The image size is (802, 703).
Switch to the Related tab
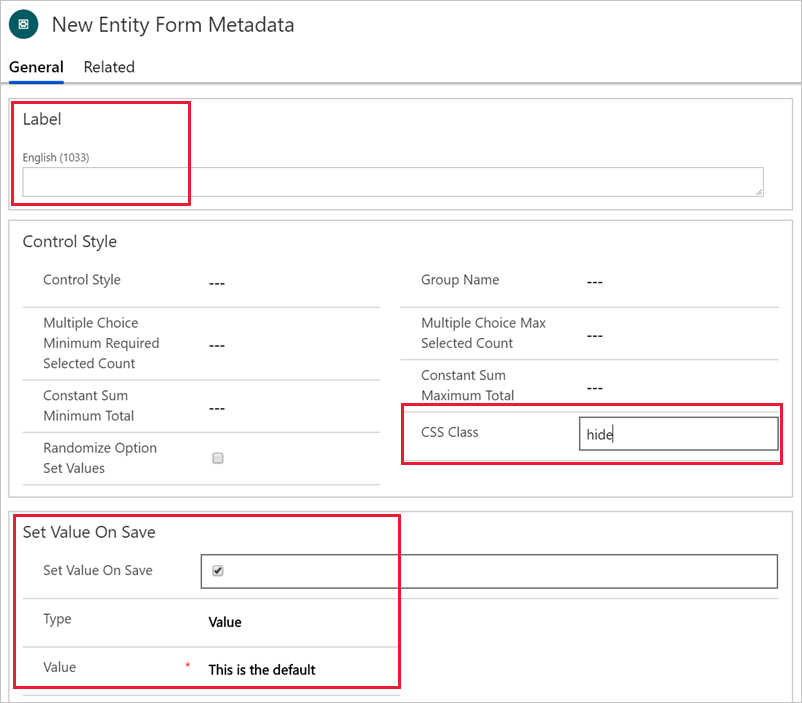coord(109,67)
